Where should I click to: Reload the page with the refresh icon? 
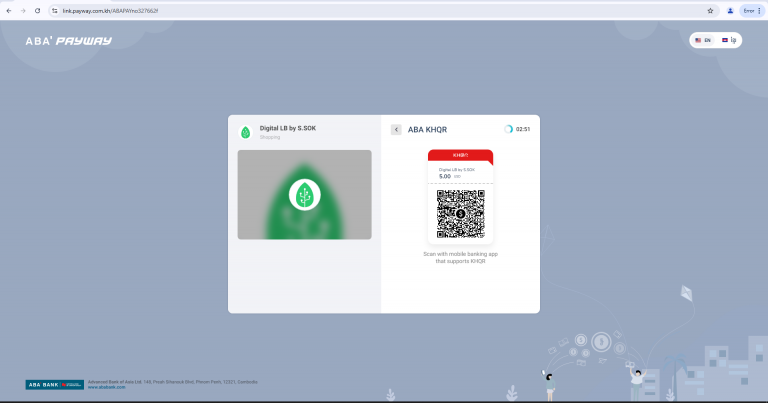click(37, 11)
